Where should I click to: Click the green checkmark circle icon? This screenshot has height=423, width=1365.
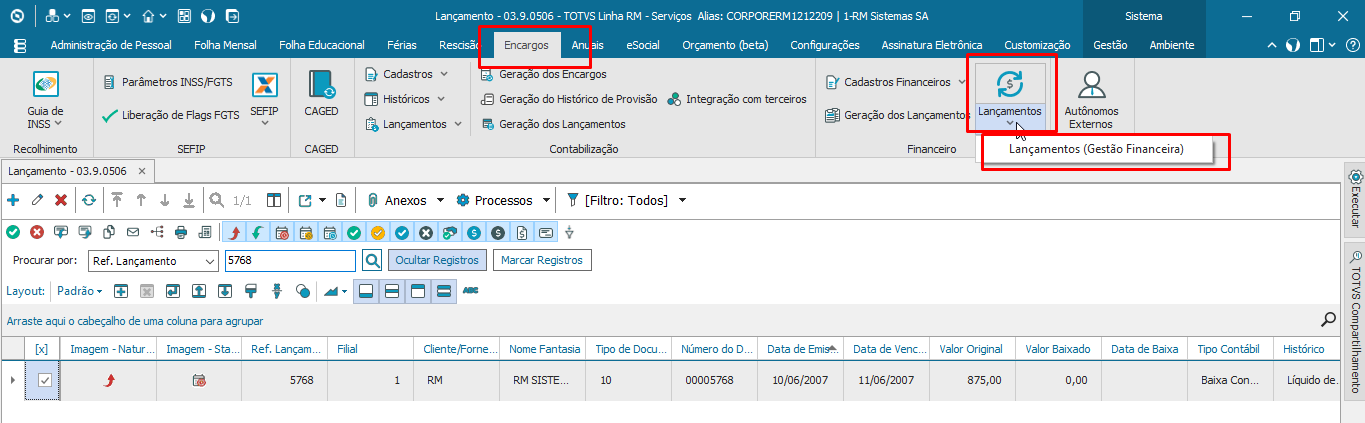coord(13,232)
